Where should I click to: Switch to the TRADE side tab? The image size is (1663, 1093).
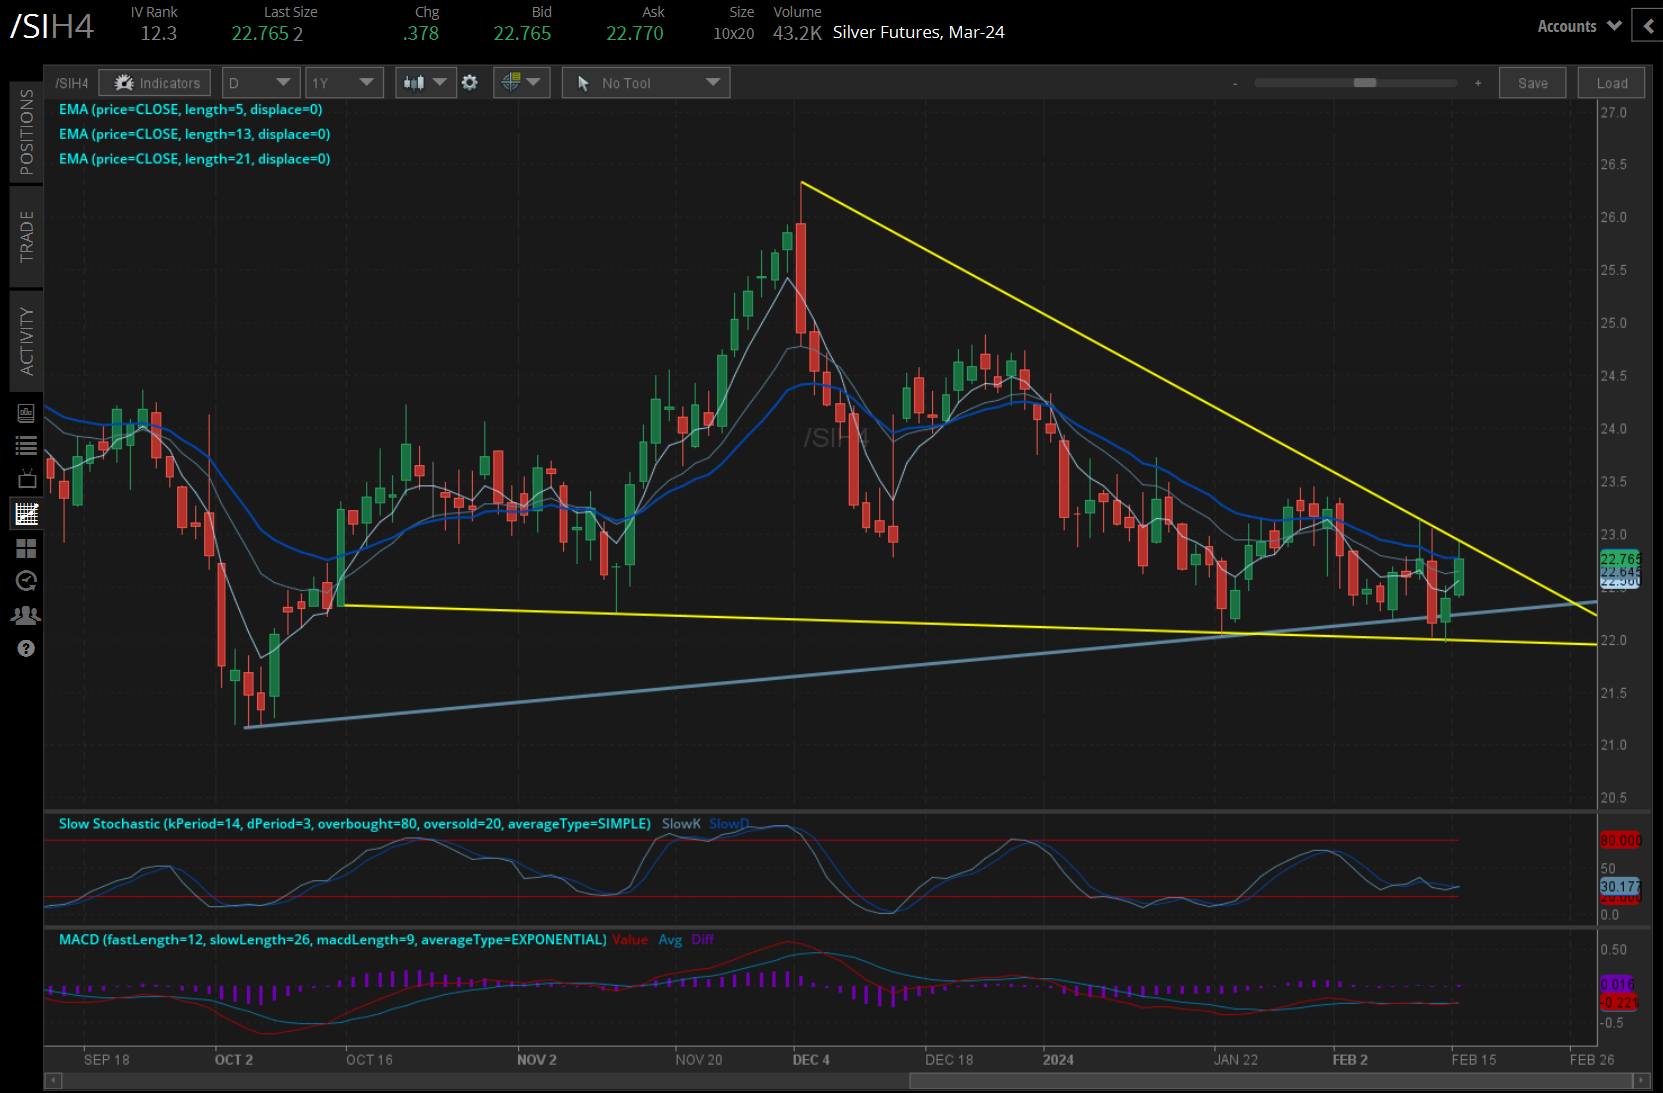pyautogui.click(x=26, y=237)
